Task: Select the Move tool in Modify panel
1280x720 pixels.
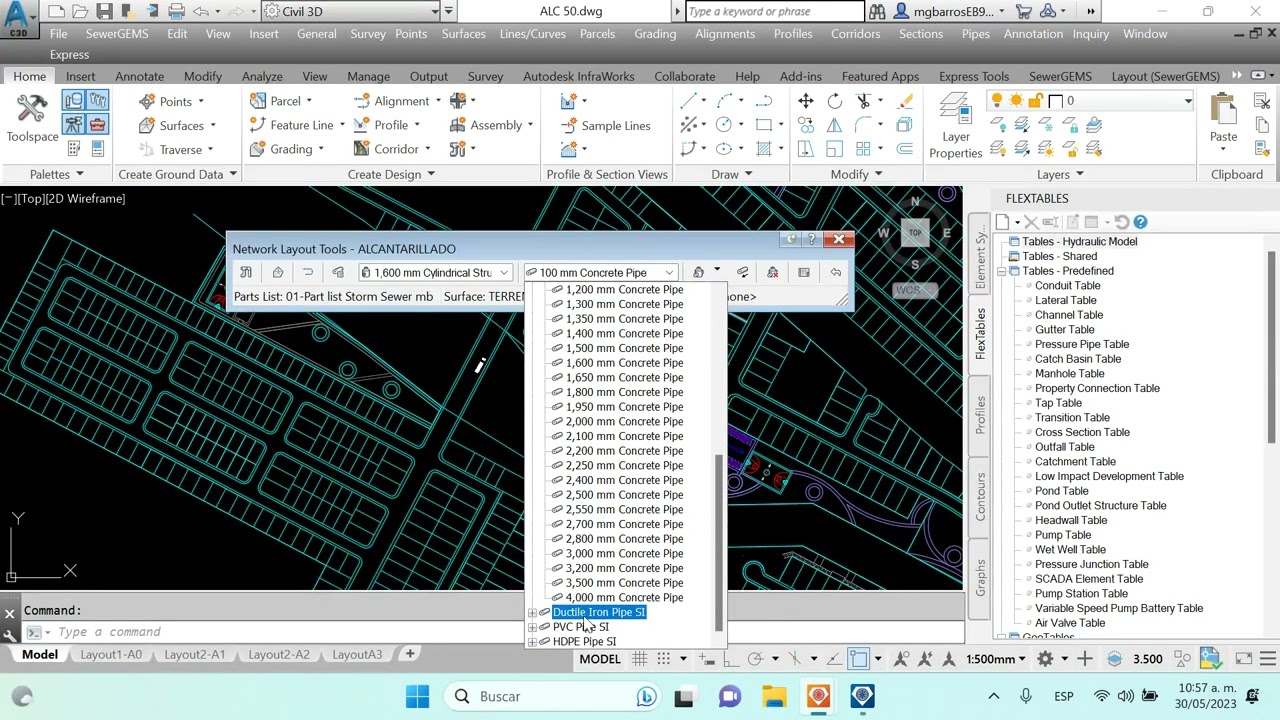Action: coord(805,100)
